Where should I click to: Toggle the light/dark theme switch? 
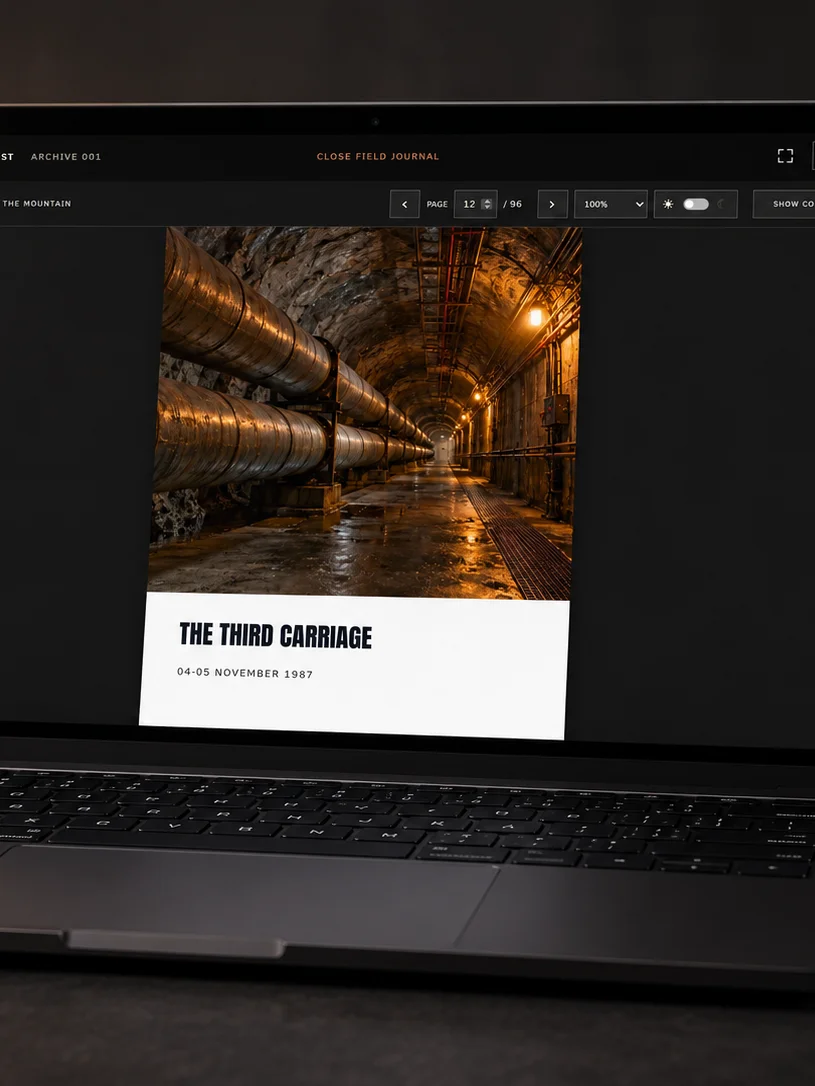[x=696, y=204]
